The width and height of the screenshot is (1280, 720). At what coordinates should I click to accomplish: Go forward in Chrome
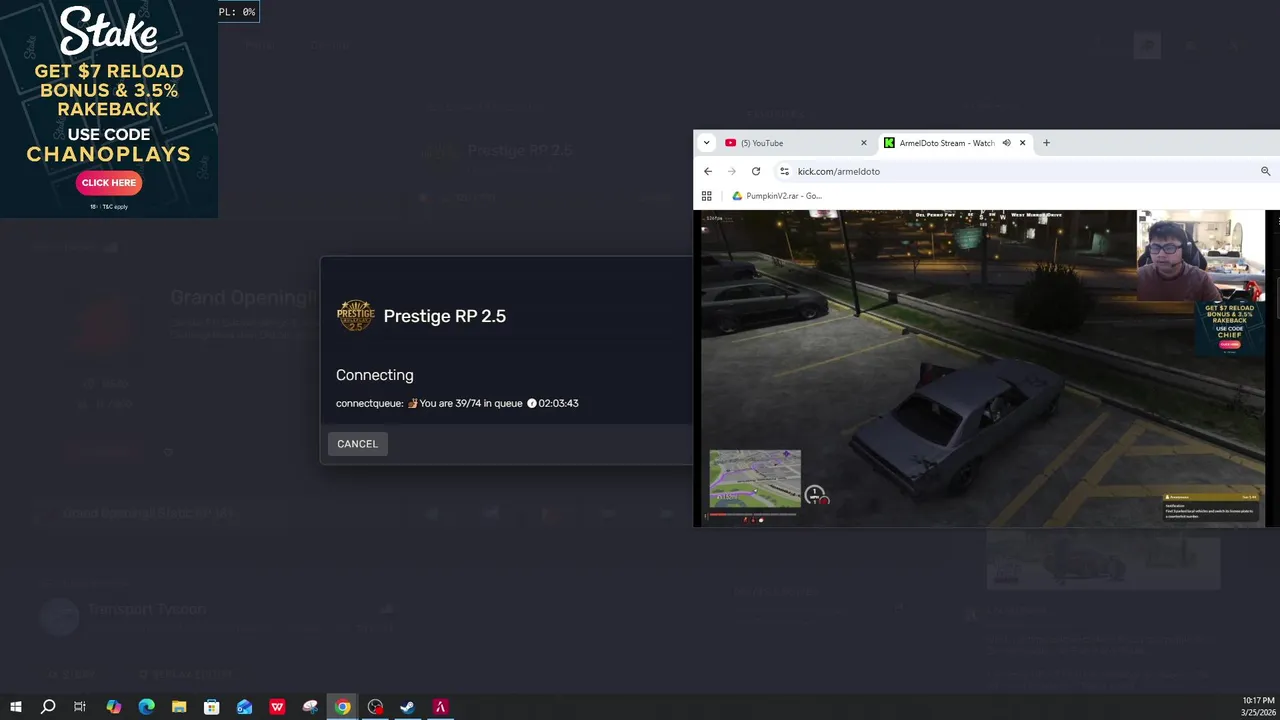click(x=732, y=171)
